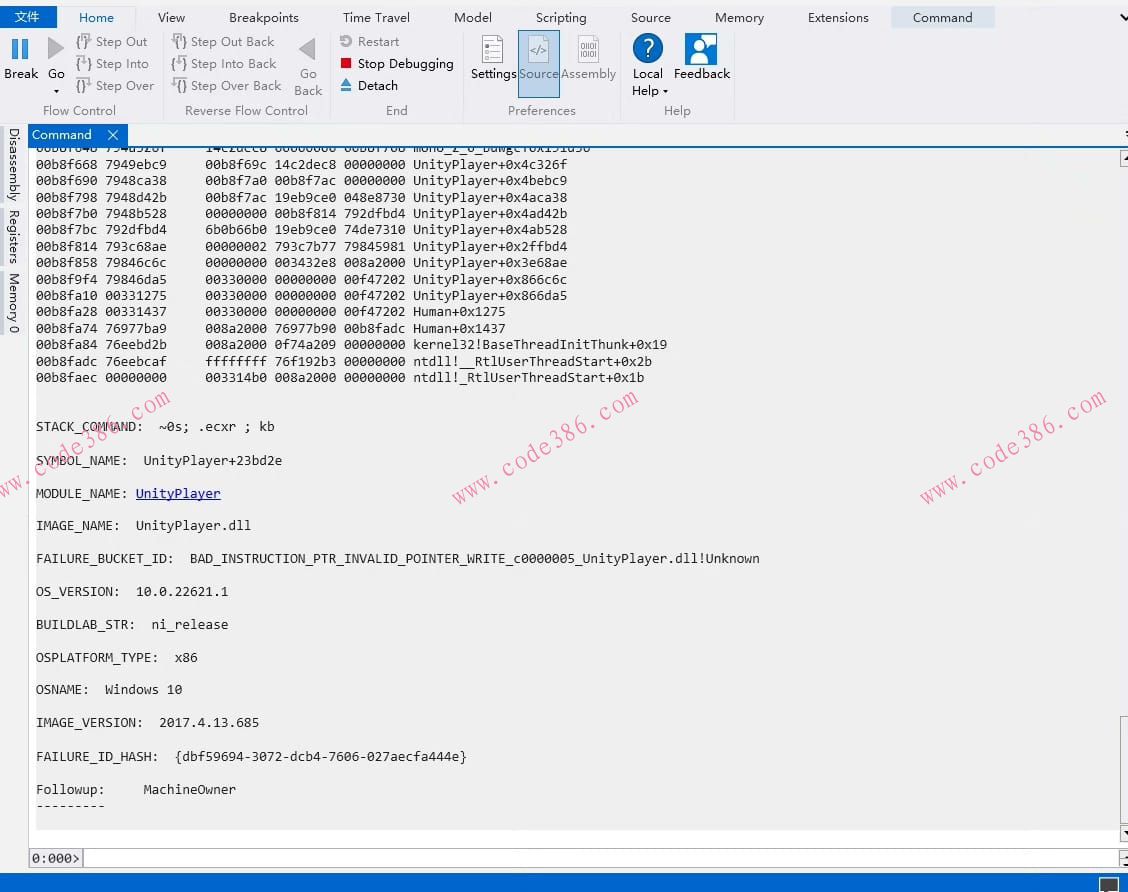
Task: Expand the Local Help dropdown arrow
Action: point(665,91)
